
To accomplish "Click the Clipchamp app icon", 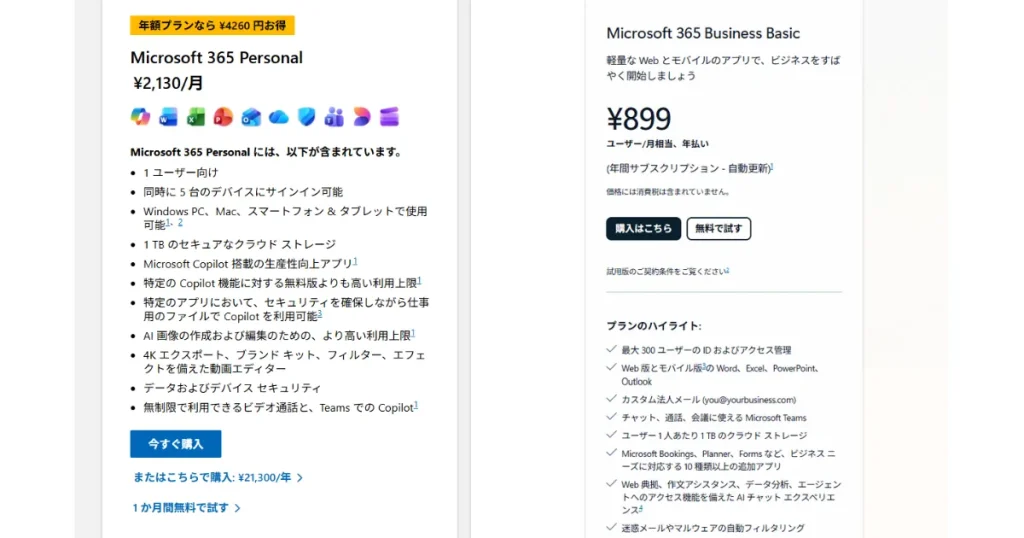I will (361, 117).
